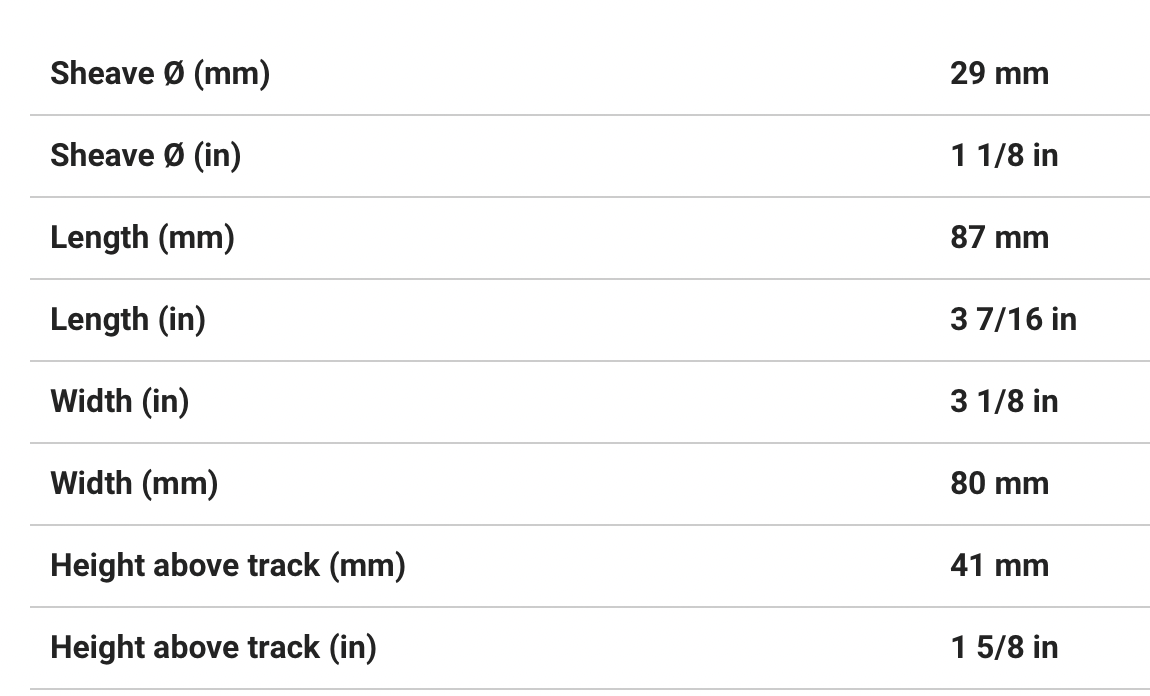This screenshot has height=696, width=1150.
Task: Select the 87 mm length value
Action: coord(999,238)
